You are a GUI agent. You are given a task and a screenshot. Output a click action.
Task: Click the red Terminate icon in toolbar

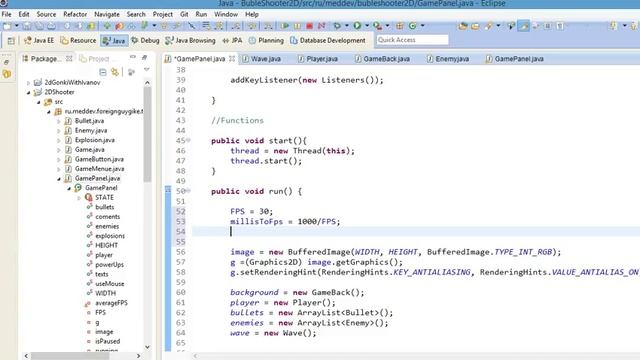point(309,26)
